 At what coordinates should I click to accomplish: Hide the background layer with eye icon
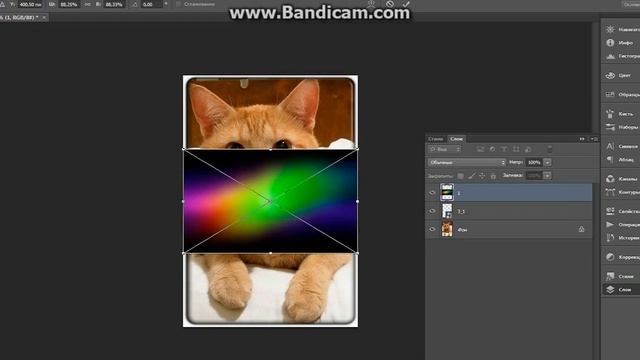(x=432, y=229)
